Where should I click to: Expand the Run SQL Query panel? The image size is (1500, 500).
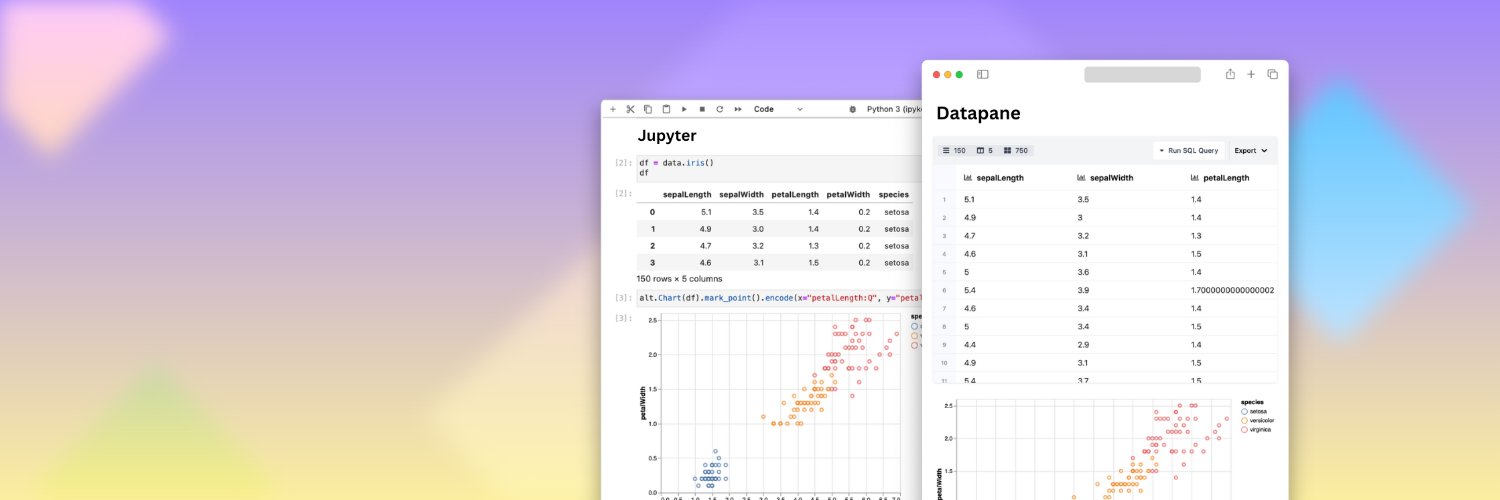[x=1189, y=150]
